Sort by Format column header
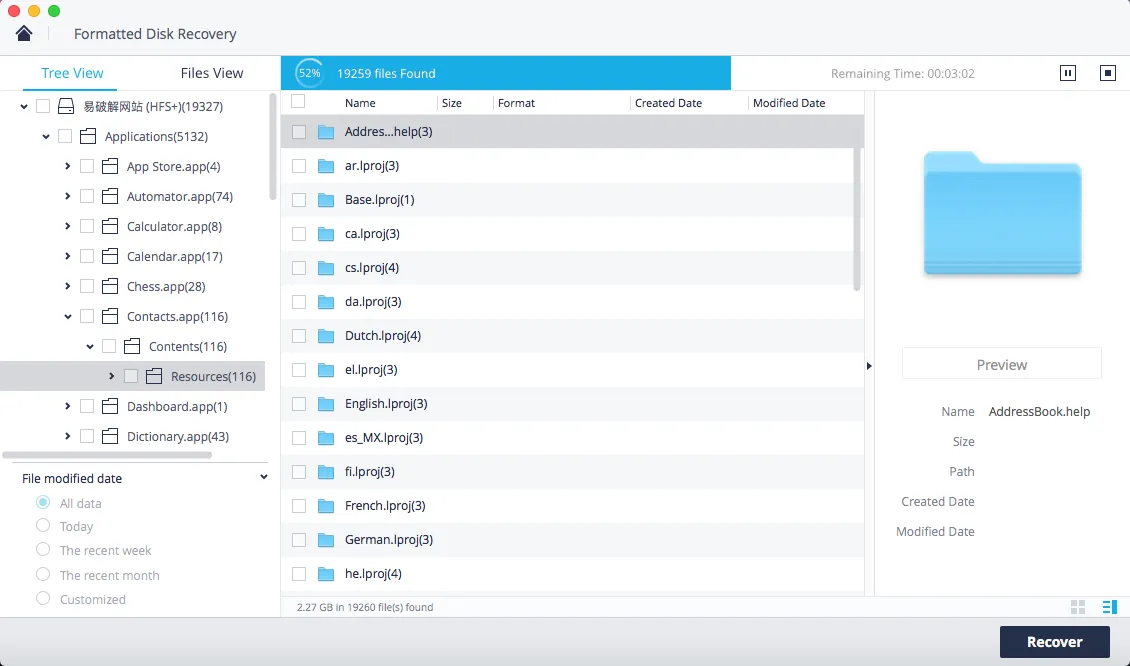1130x666 pixels. [x=516, y=103]
